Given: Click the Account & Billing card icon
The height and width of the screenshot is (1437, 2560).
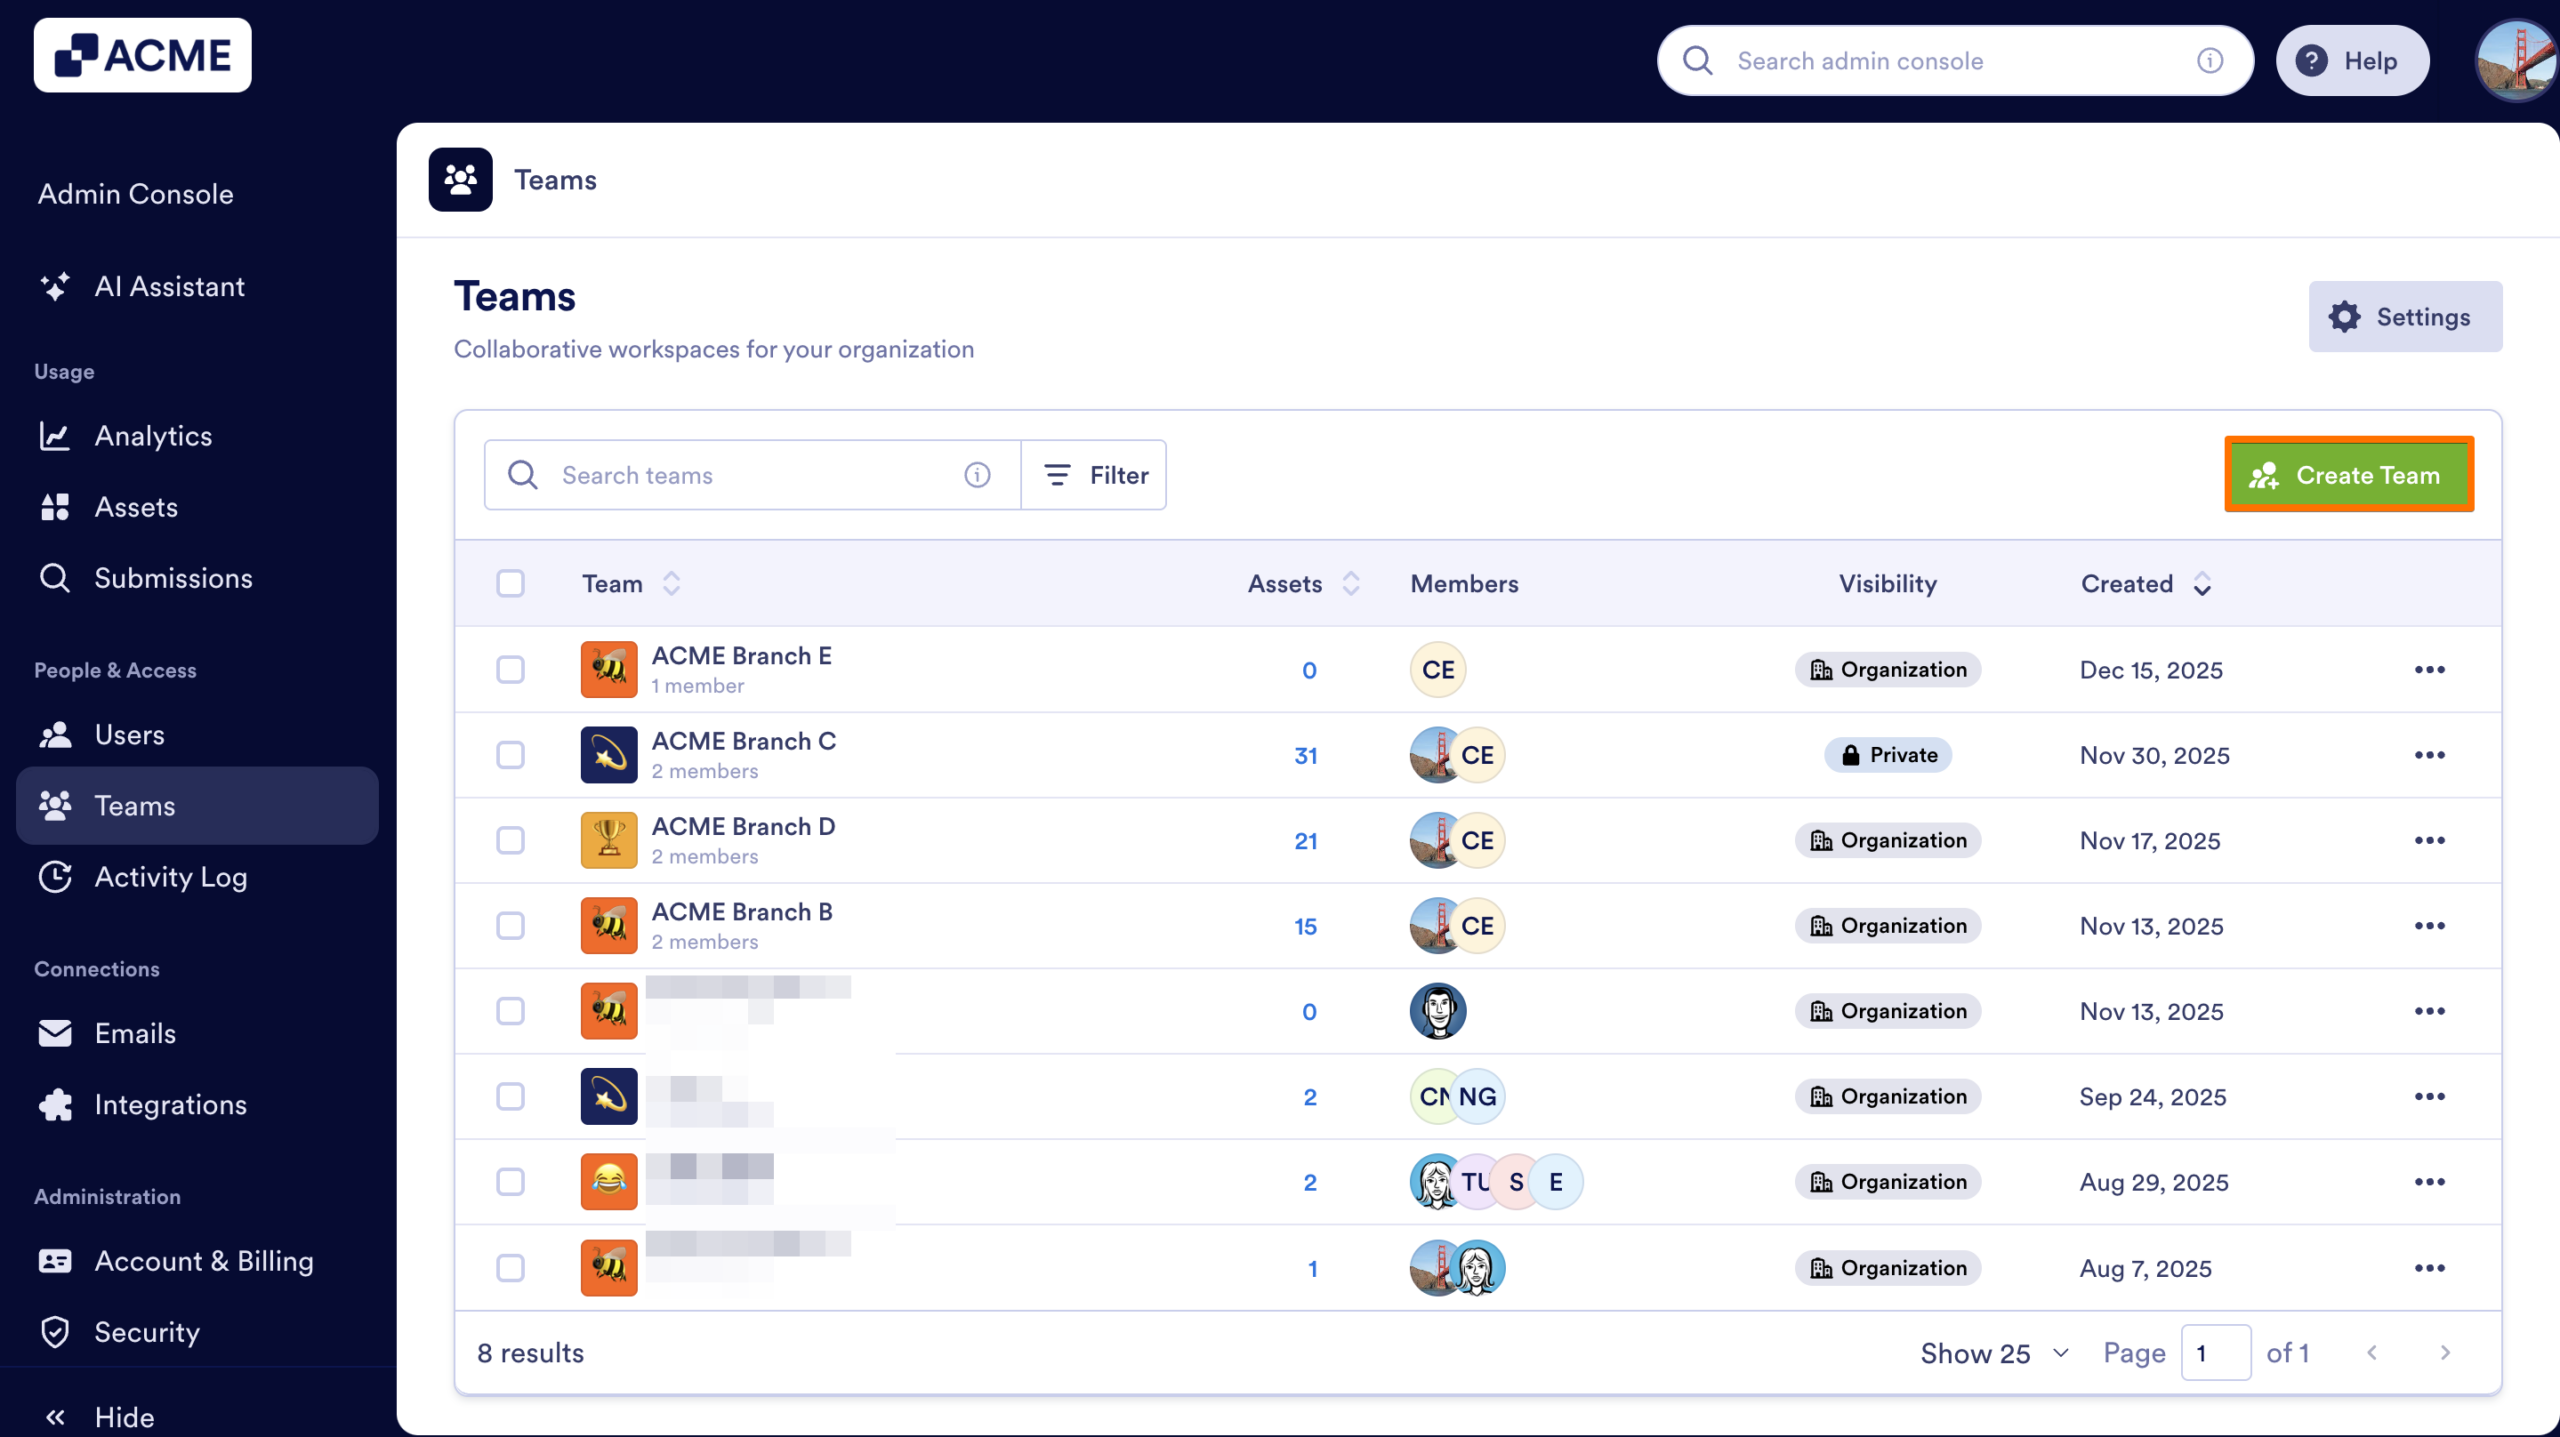Looking at the screenshot, I should pyautogui.click(x=55, y=1261).
